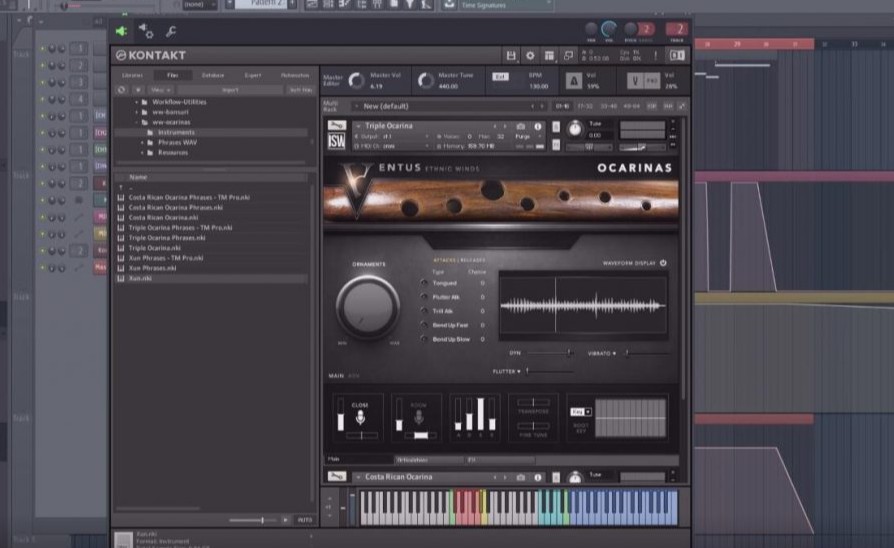Toggle the Triple Ocarina solo button

[x=556, y=127]
